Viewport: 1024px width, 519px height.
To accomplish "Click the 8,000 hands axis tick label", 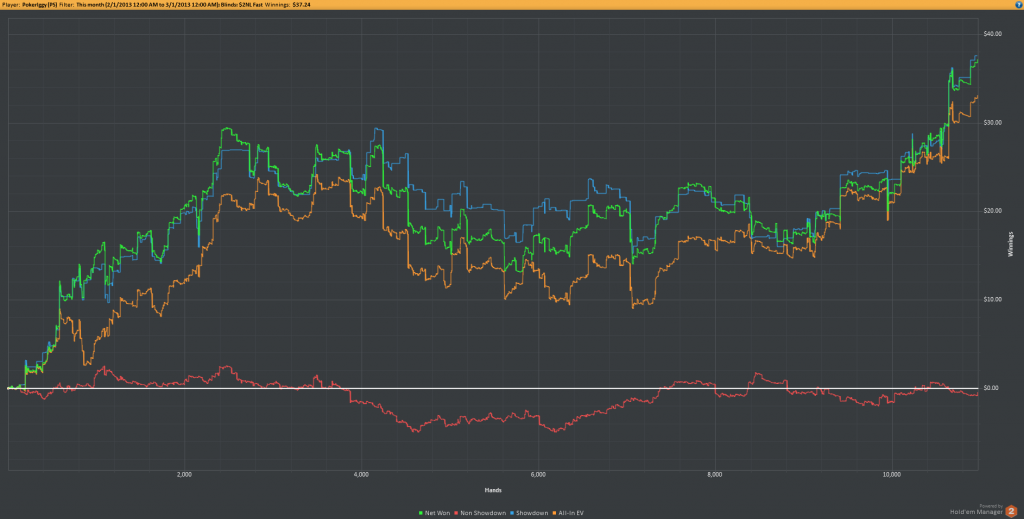I will [715, 474].
